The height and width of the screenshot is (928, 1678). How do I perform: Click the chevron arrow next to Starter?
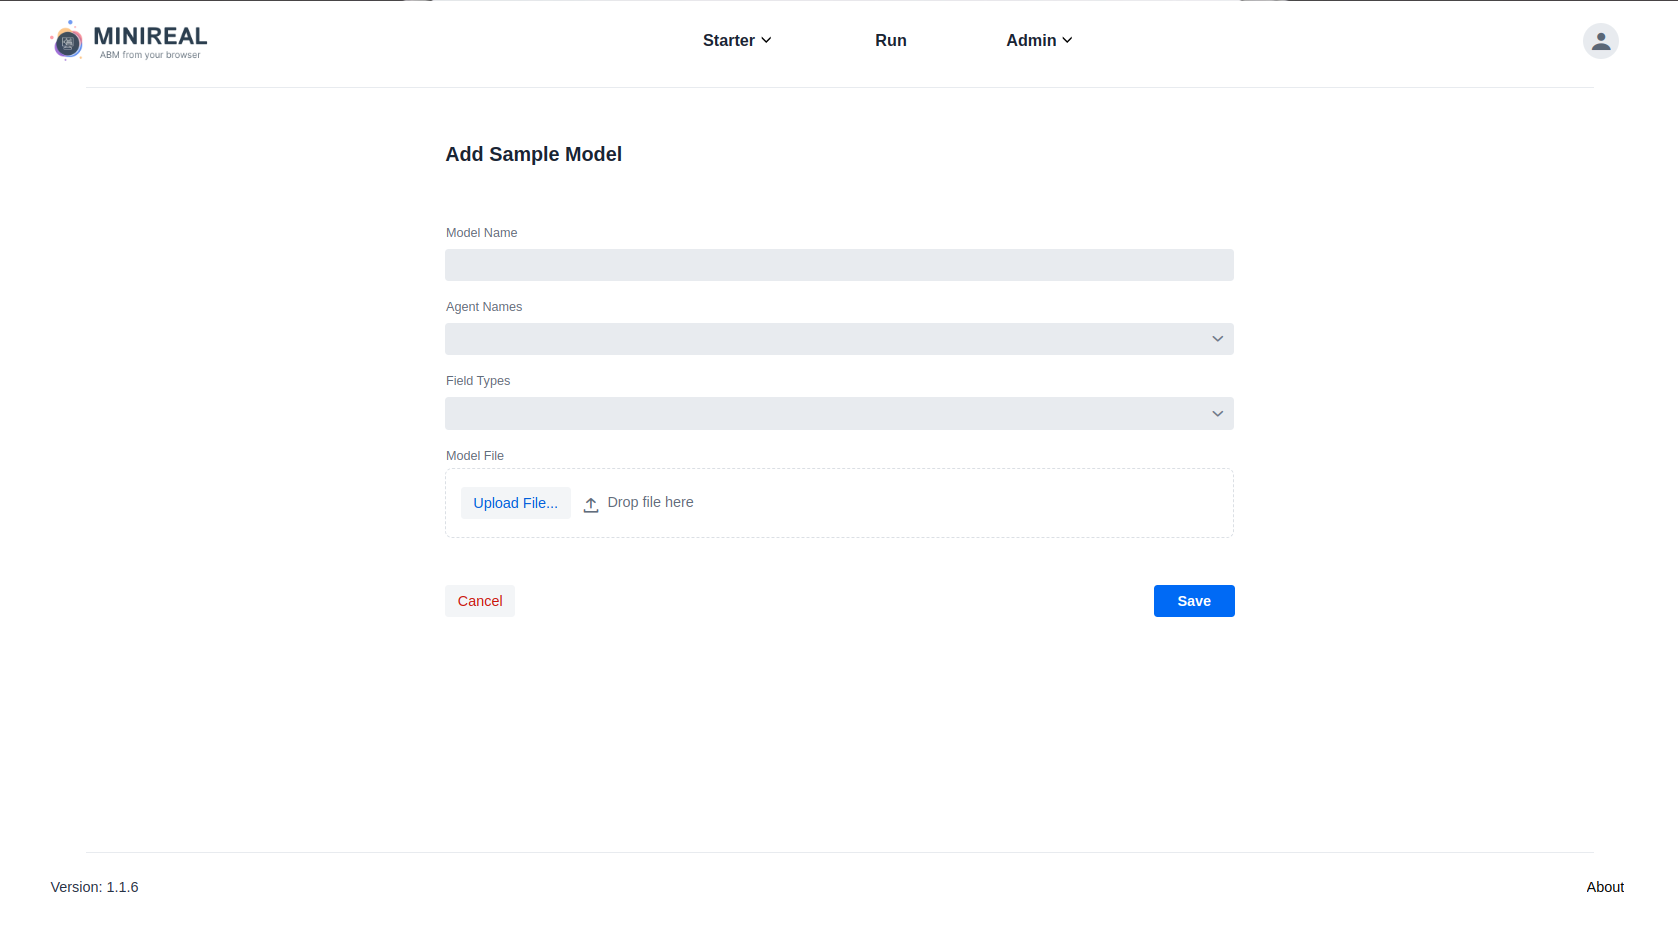tap(766, 40)
